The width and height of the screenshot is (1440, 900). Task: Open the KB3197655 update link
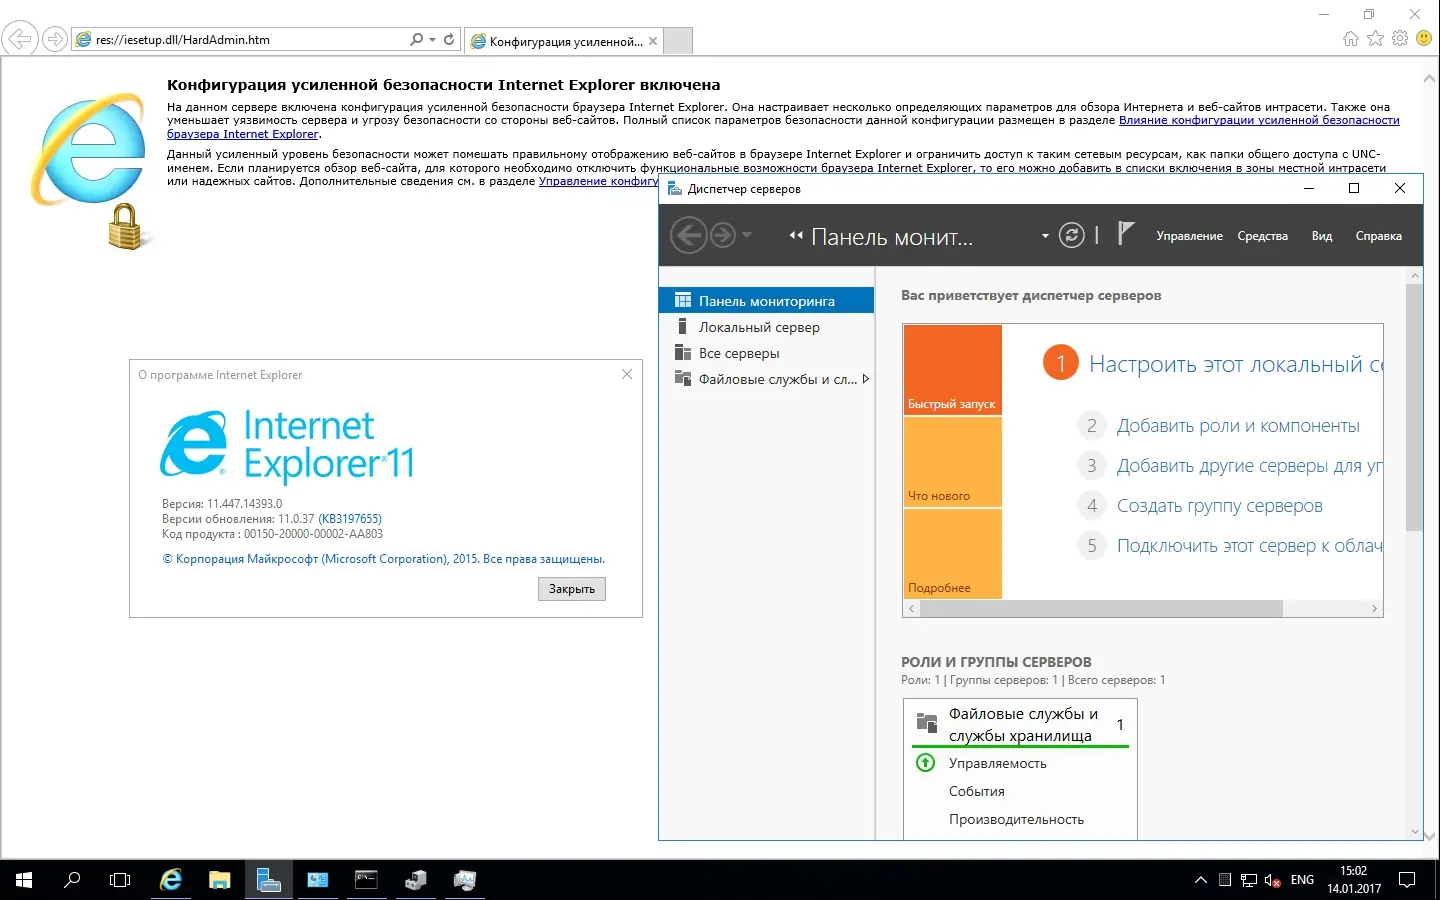(350, 519)
